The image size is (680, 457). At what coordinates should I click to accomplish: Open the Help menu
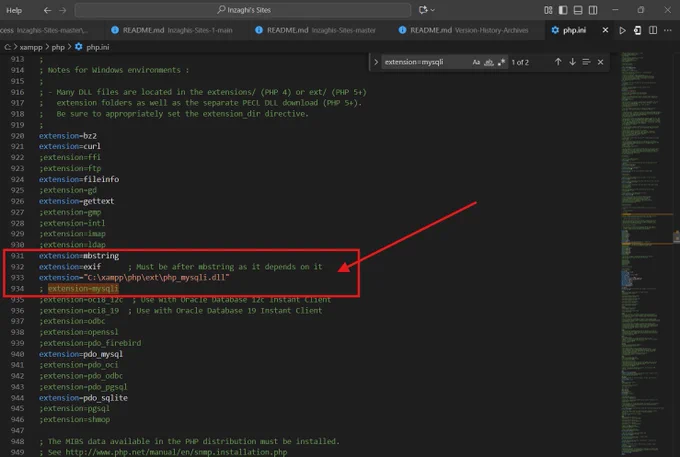point(14,10)
